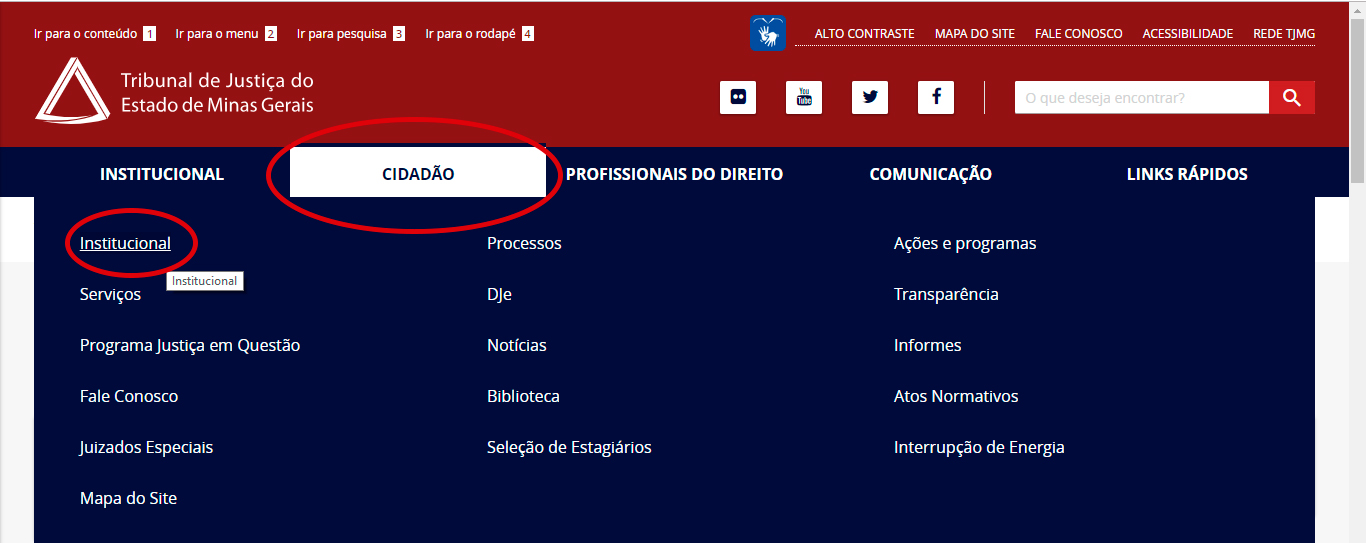This screenshot has width=1366, height=543.
Task: Go to Juizados Especiais
Action: [x=146, y=447]
